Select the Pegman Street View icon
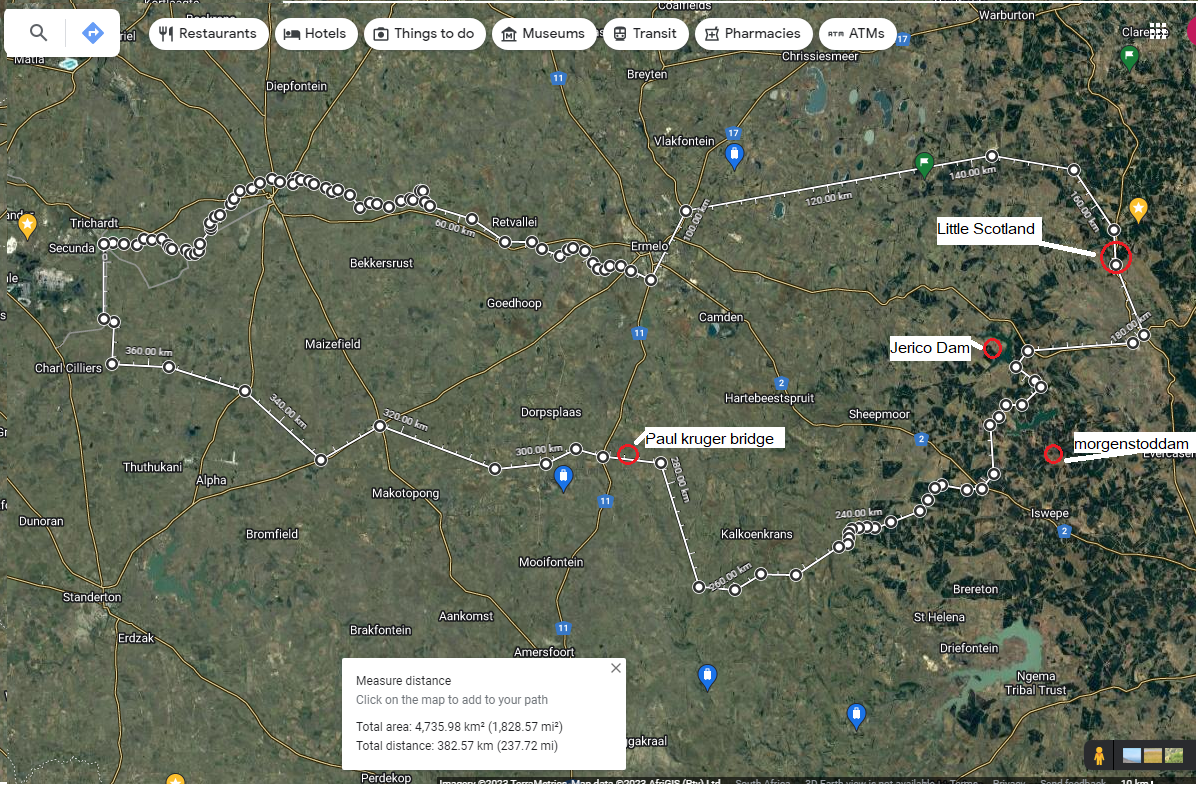 coord(1099,756)
